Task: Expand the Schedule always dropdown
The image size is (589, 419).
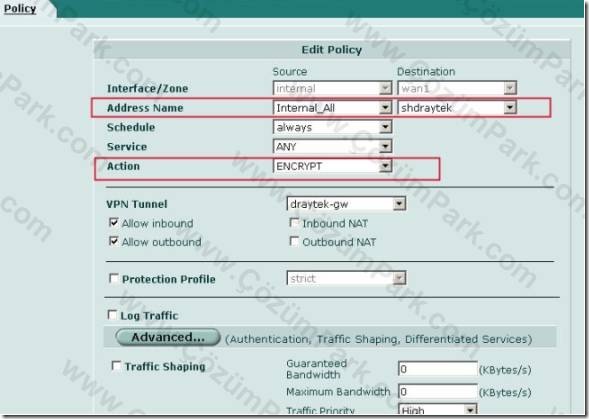Action: 332,127
